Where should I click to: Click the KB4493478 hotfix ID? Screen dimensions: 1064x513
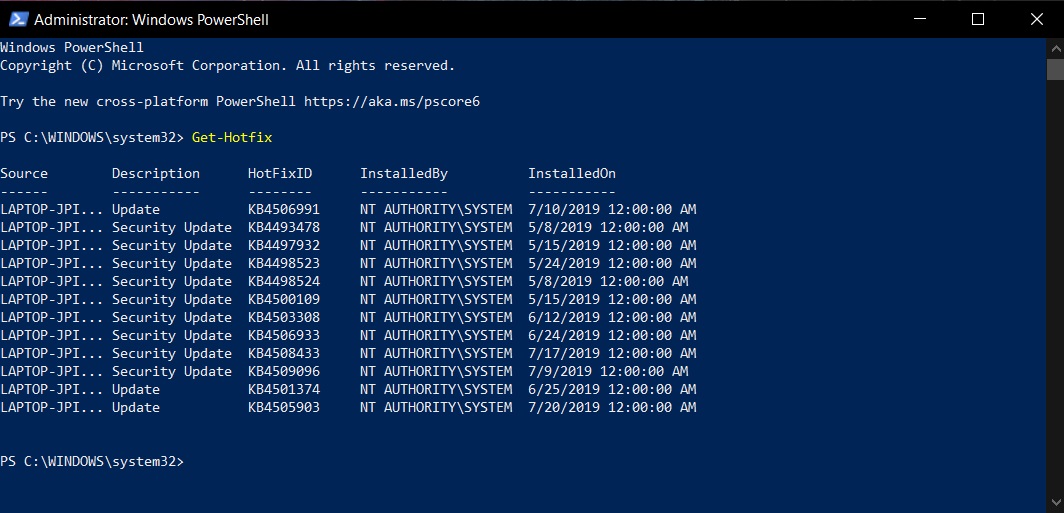[x=284, y=227]
